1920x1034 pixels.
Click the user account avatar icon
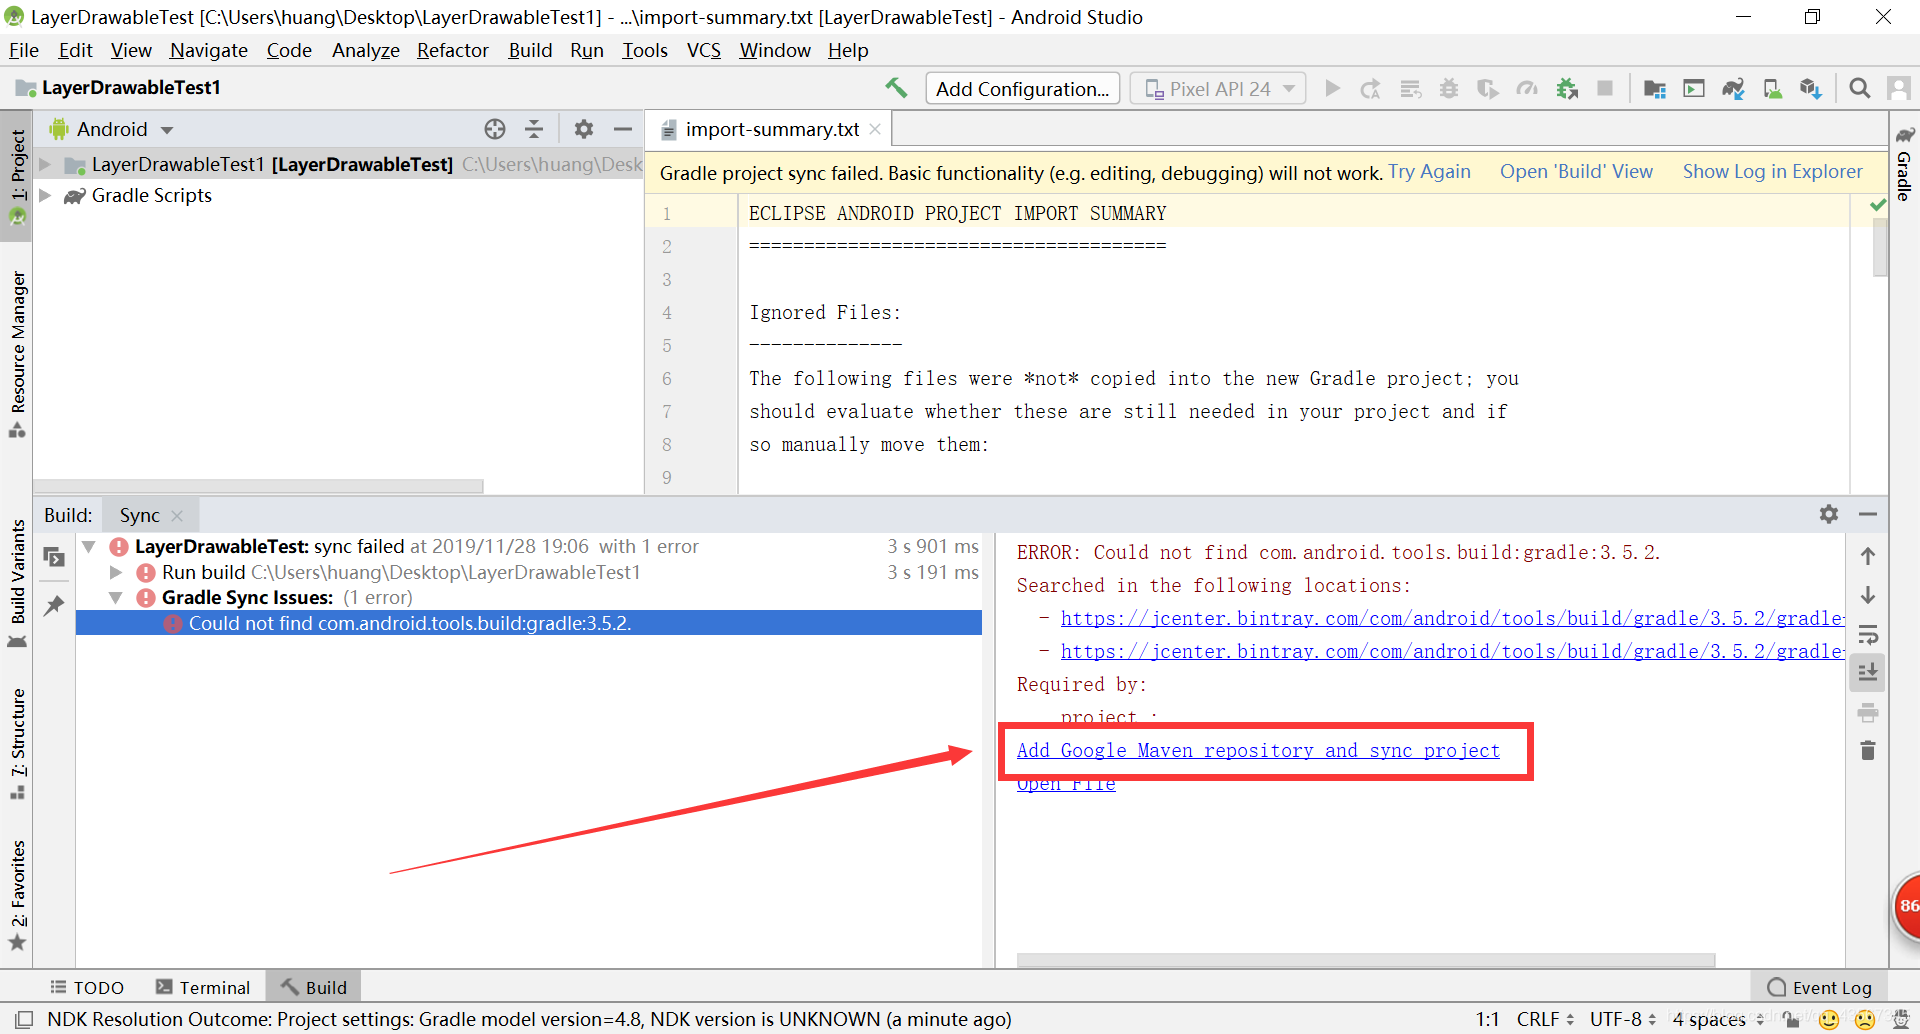pyautogui.click(x=1899, y=89)
